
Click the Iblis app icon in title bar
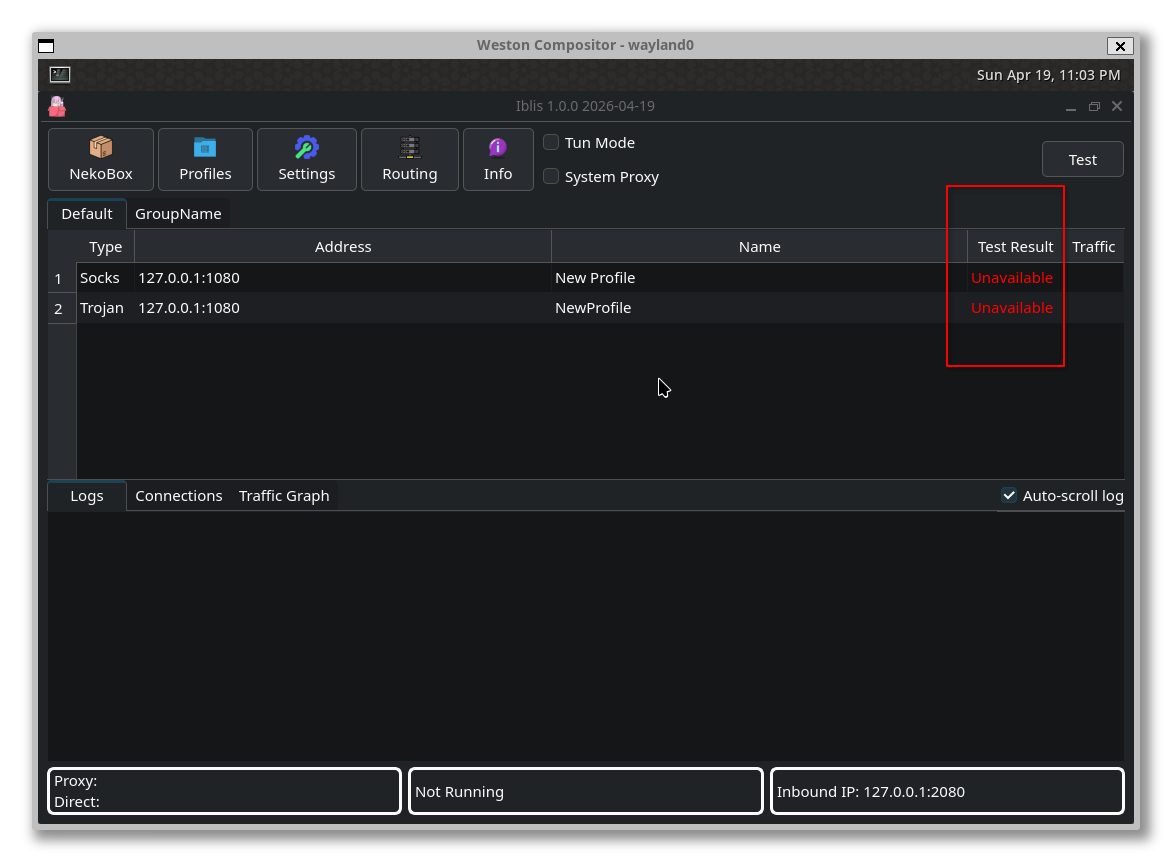point(57,107)
